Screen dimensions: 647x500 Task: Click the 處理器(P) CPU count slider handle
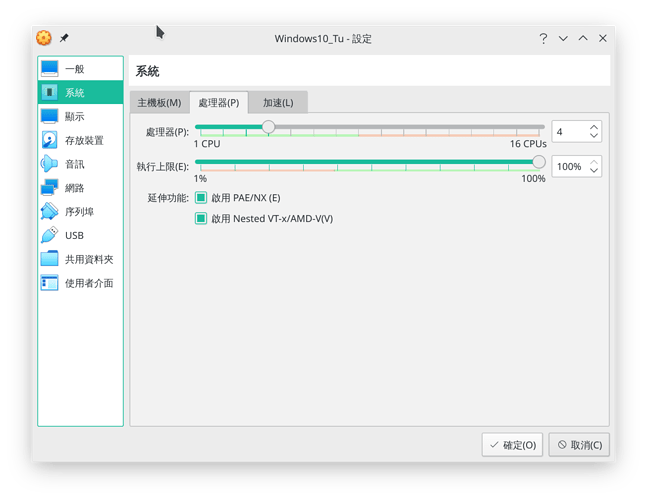[268, 127]
